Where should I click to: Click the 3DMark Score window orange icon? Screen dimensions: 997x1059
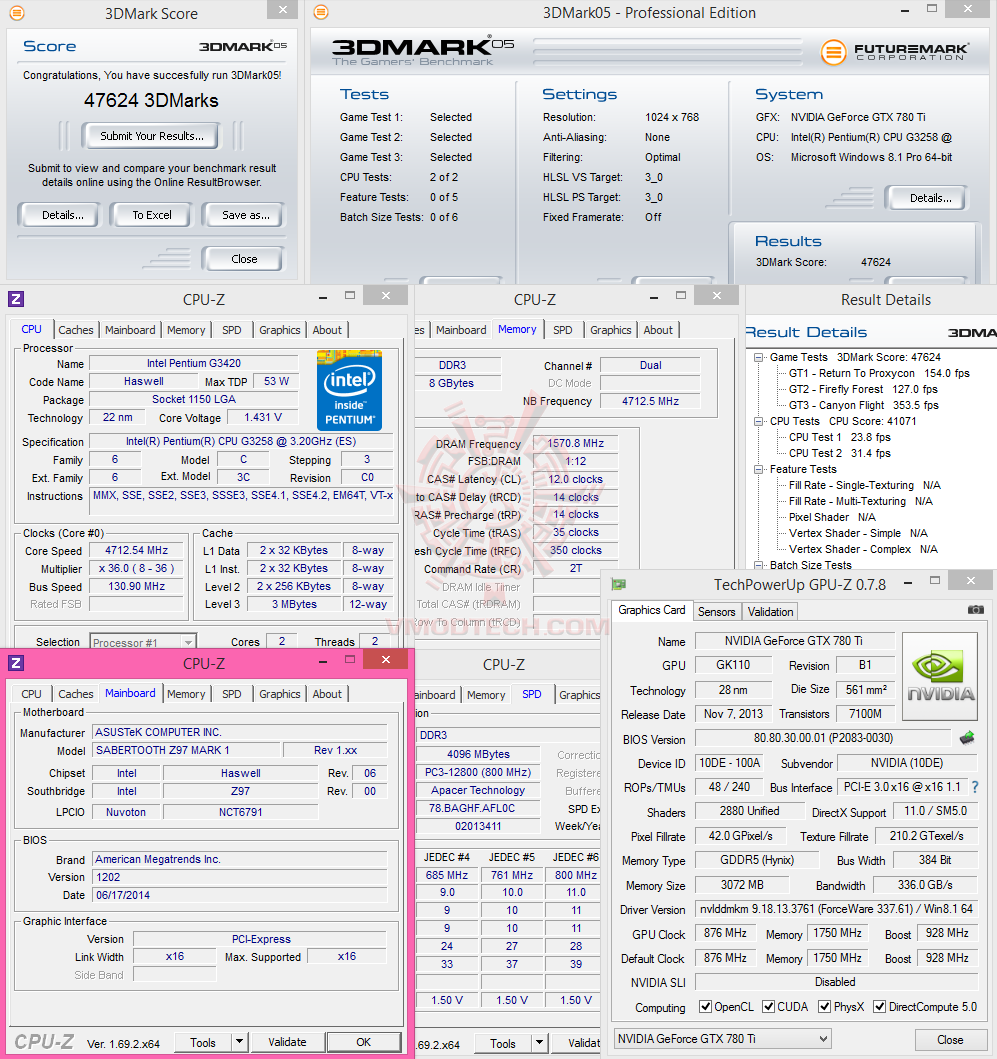17,12
